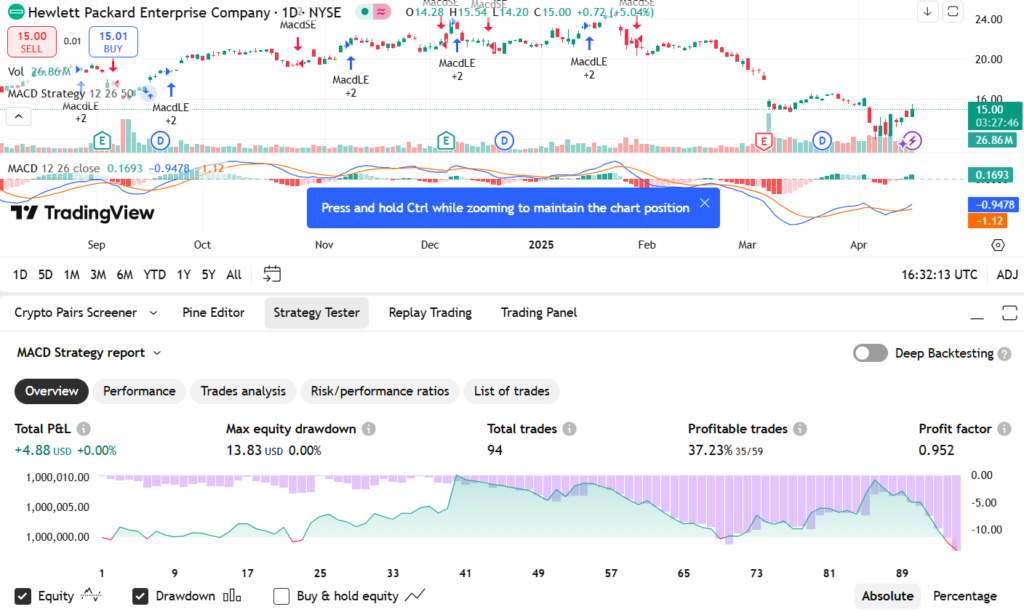Switch to the Risk/performance ratios tab
Viewport: 1024px width, 612px height.
[x=380, y=391]
